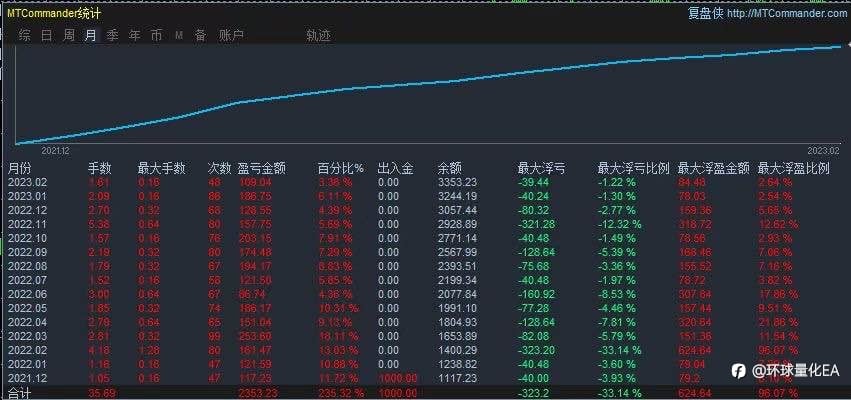The width and height of the screenshot is (851, 400).
Task: Click the 2023.02 chart end label
Action: coord(825,151)
